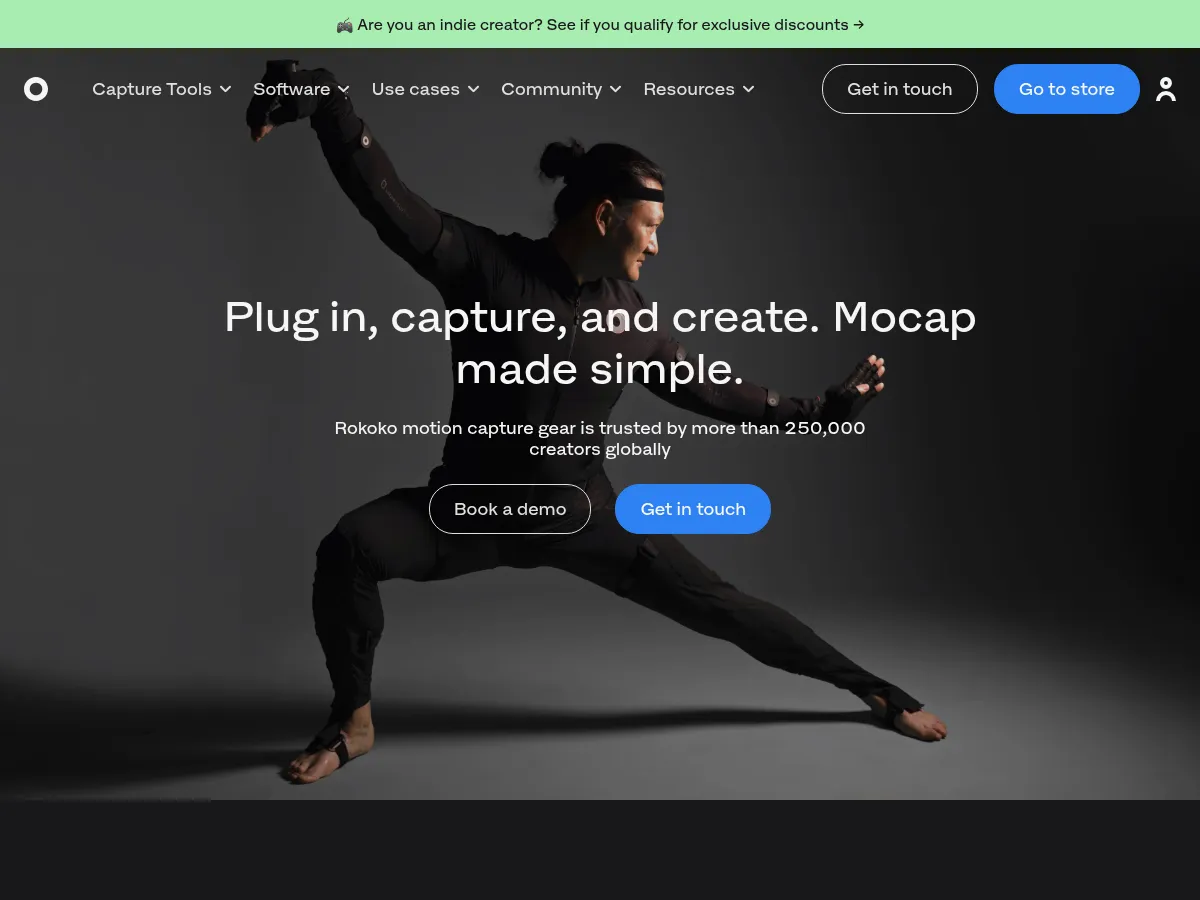
Task: Click the blue Get in touch hero button
Action: click(693, 509)
